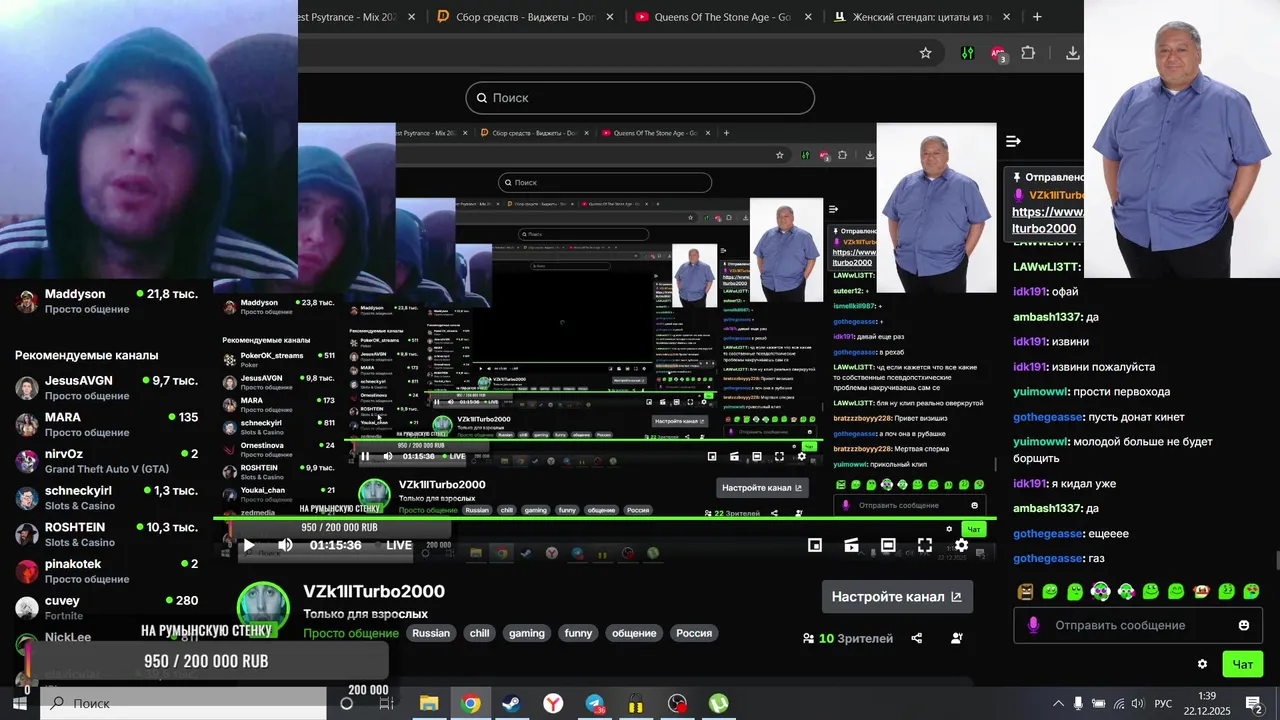This screenshot has width=1280, height=720.
Task: Open Adblock Plus extension in outermost browser toolbar
Action: [998, 53]
